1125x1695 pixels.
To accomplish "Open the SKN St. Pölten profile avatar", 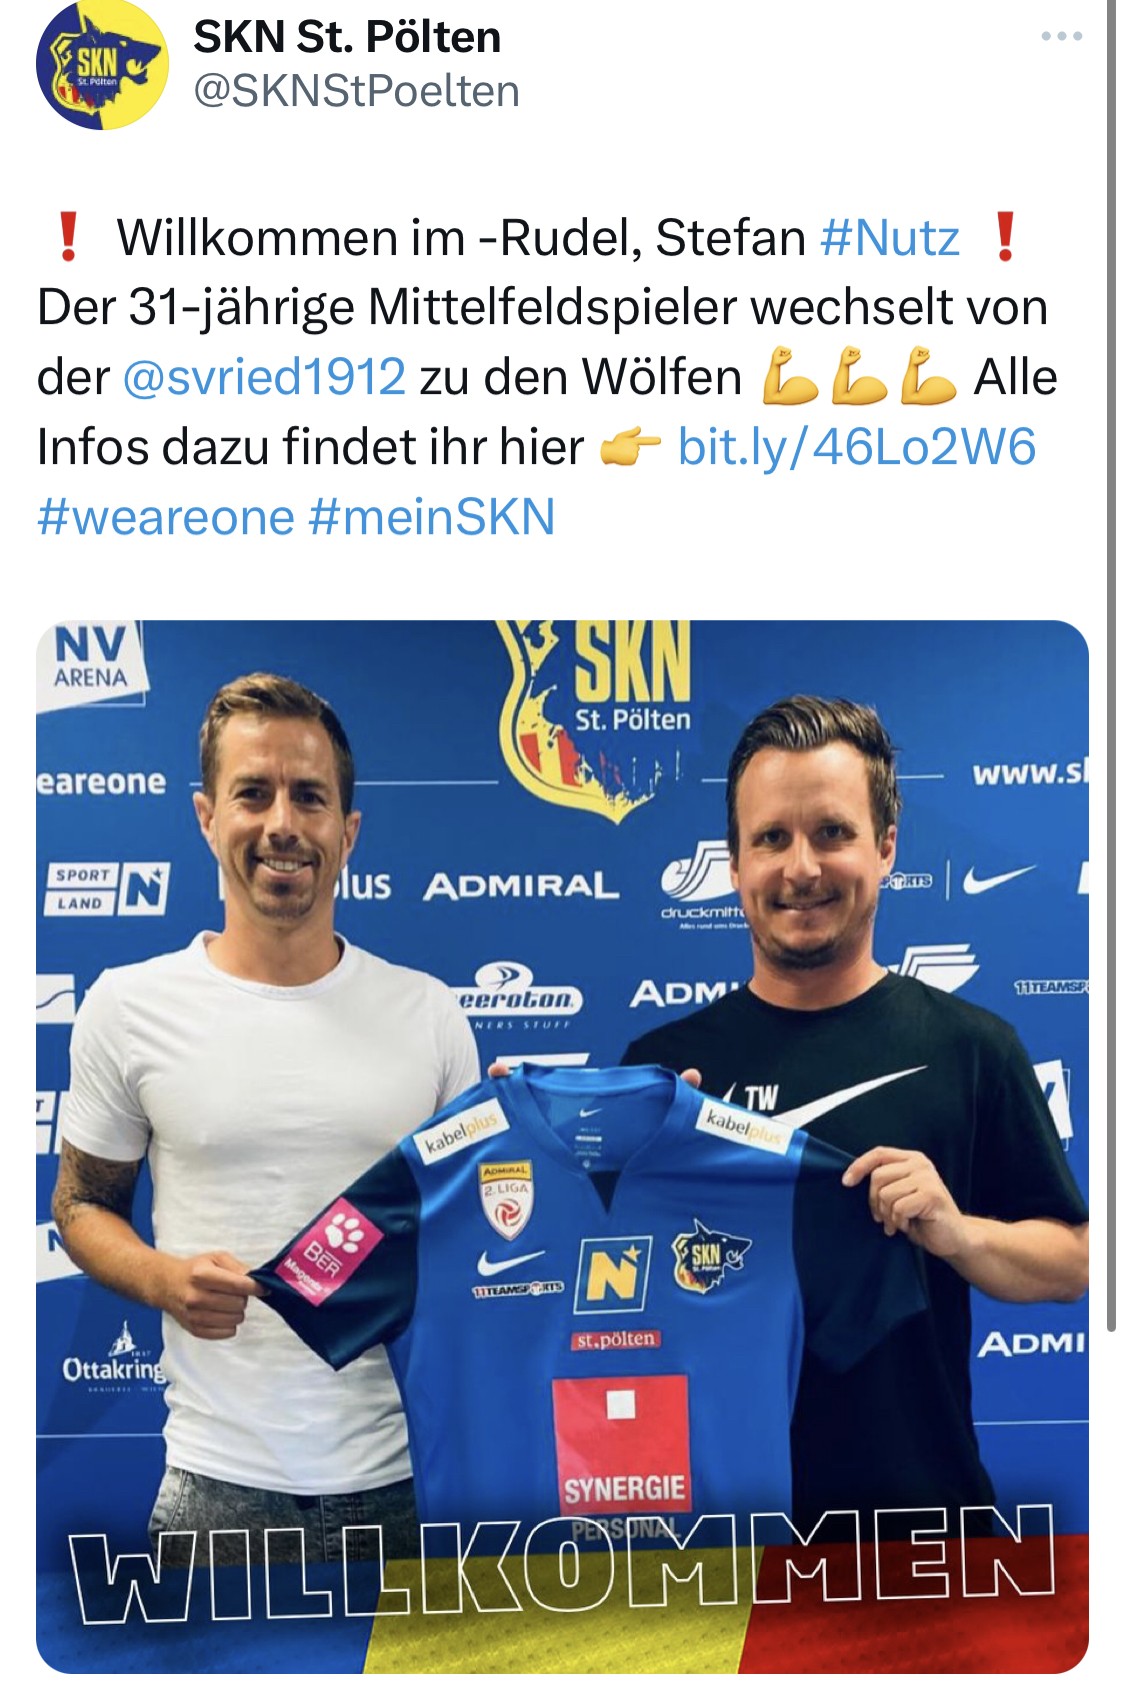I will pyautogui.click(x=102, y=64).
